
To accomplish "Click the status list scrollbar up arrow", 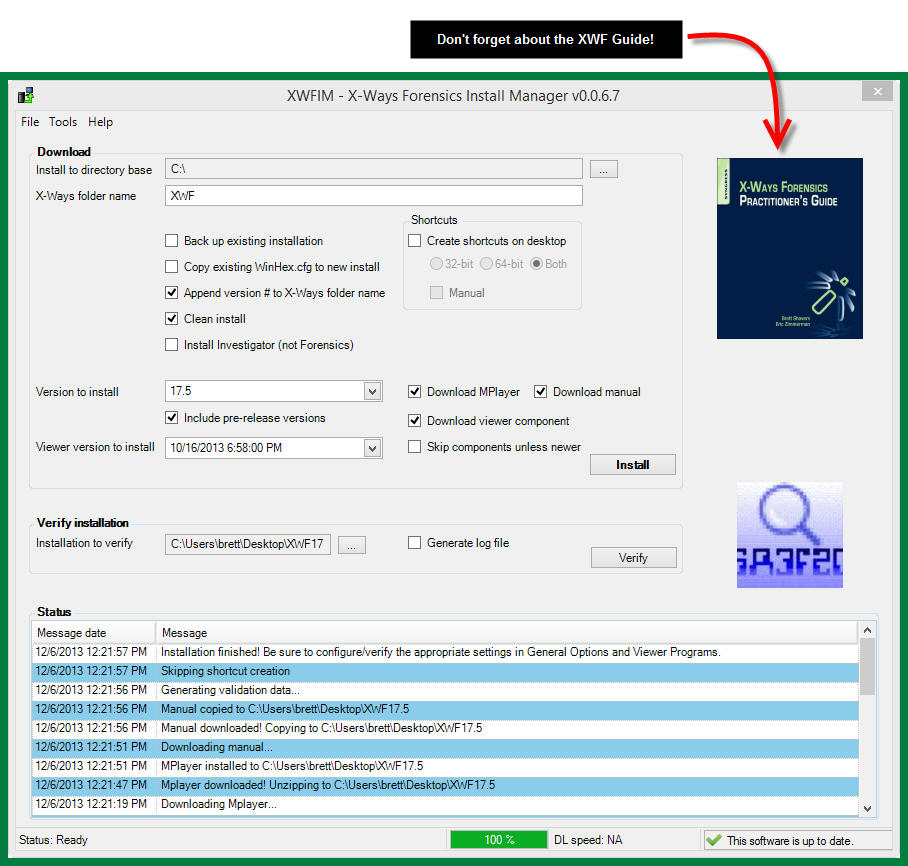I will point(866,630).
